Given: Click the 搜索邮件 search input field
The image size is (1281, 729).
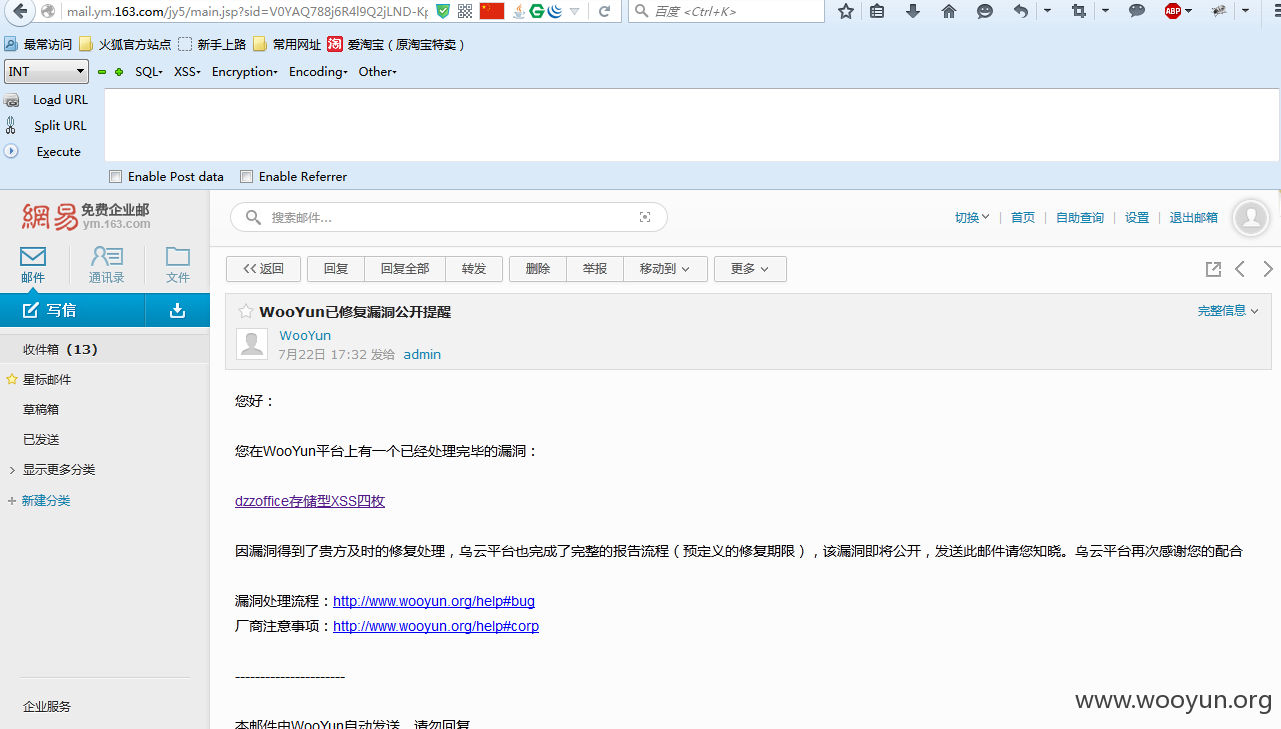Looking at the screenshot, I should (450, 217).
